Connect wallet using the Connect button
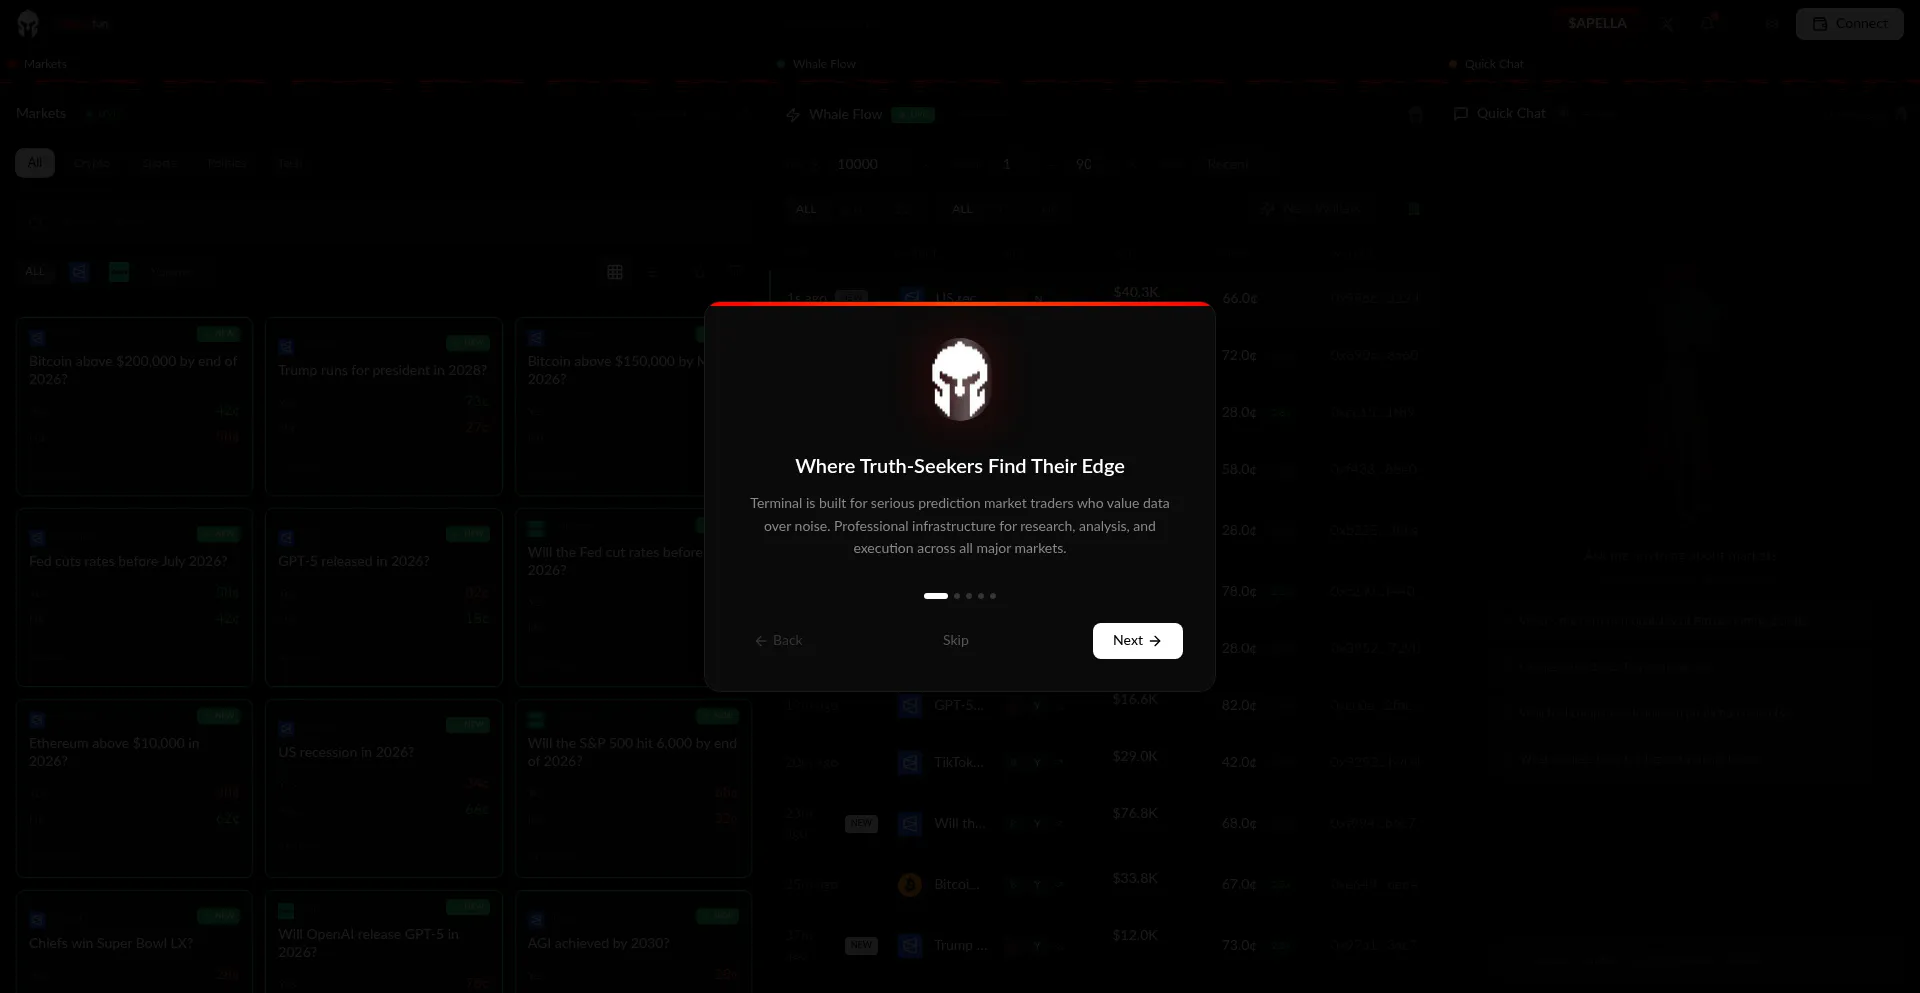Image resolution: width=1920 pixels, height=993 pixels. click(x=1849, y=24)
